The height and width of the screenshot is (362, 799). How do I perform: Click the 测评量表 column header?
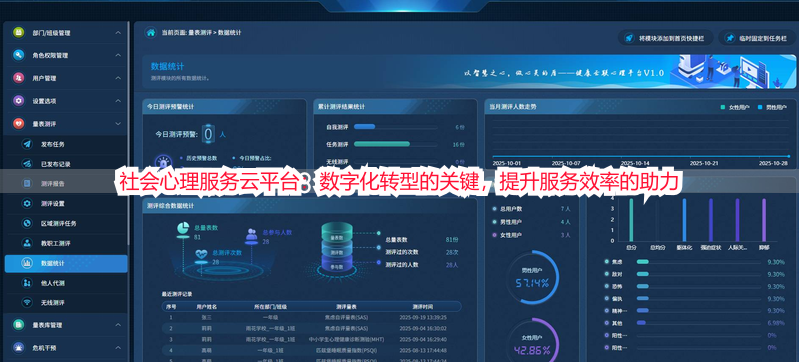346,306
